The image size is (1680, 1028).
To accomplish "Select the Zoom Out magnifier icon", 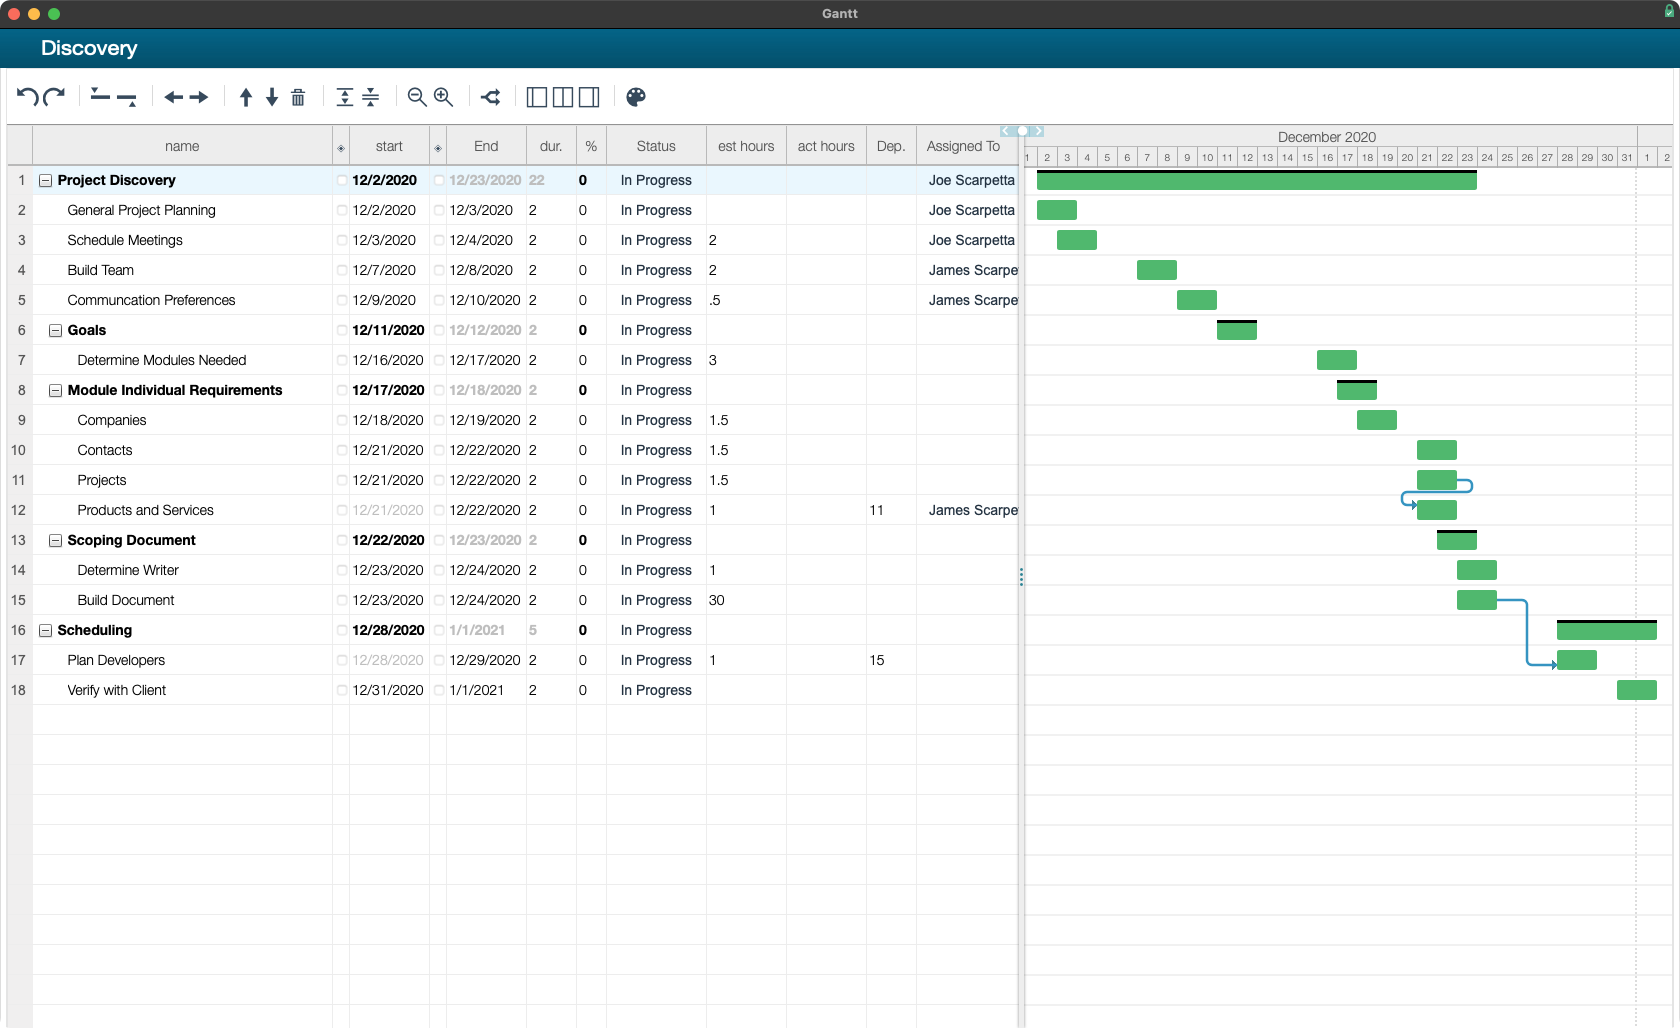I will pyautogui.click(x=415, y=97).
